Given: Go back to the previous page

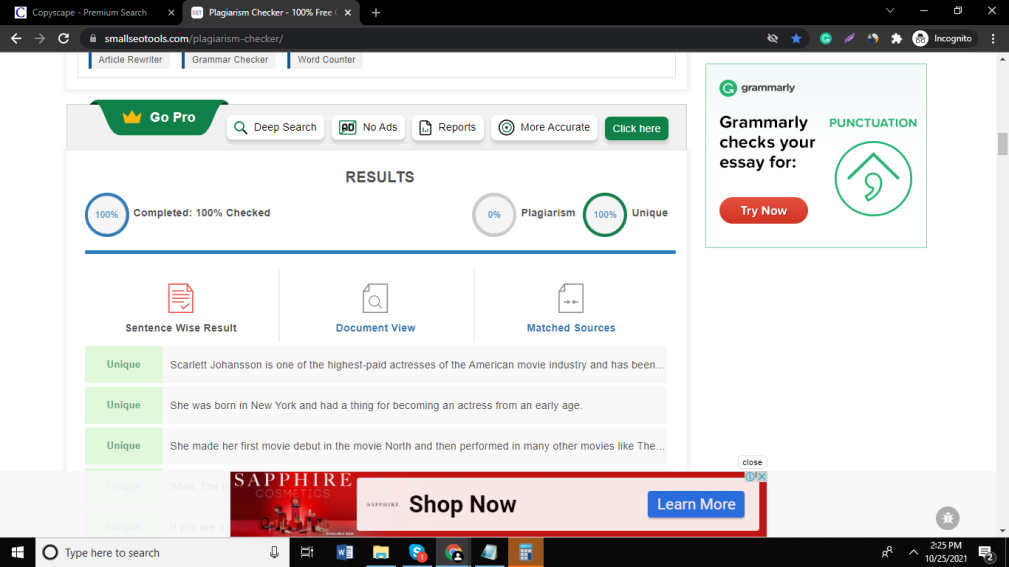Looking at the screenshot, I should (16, 39).
